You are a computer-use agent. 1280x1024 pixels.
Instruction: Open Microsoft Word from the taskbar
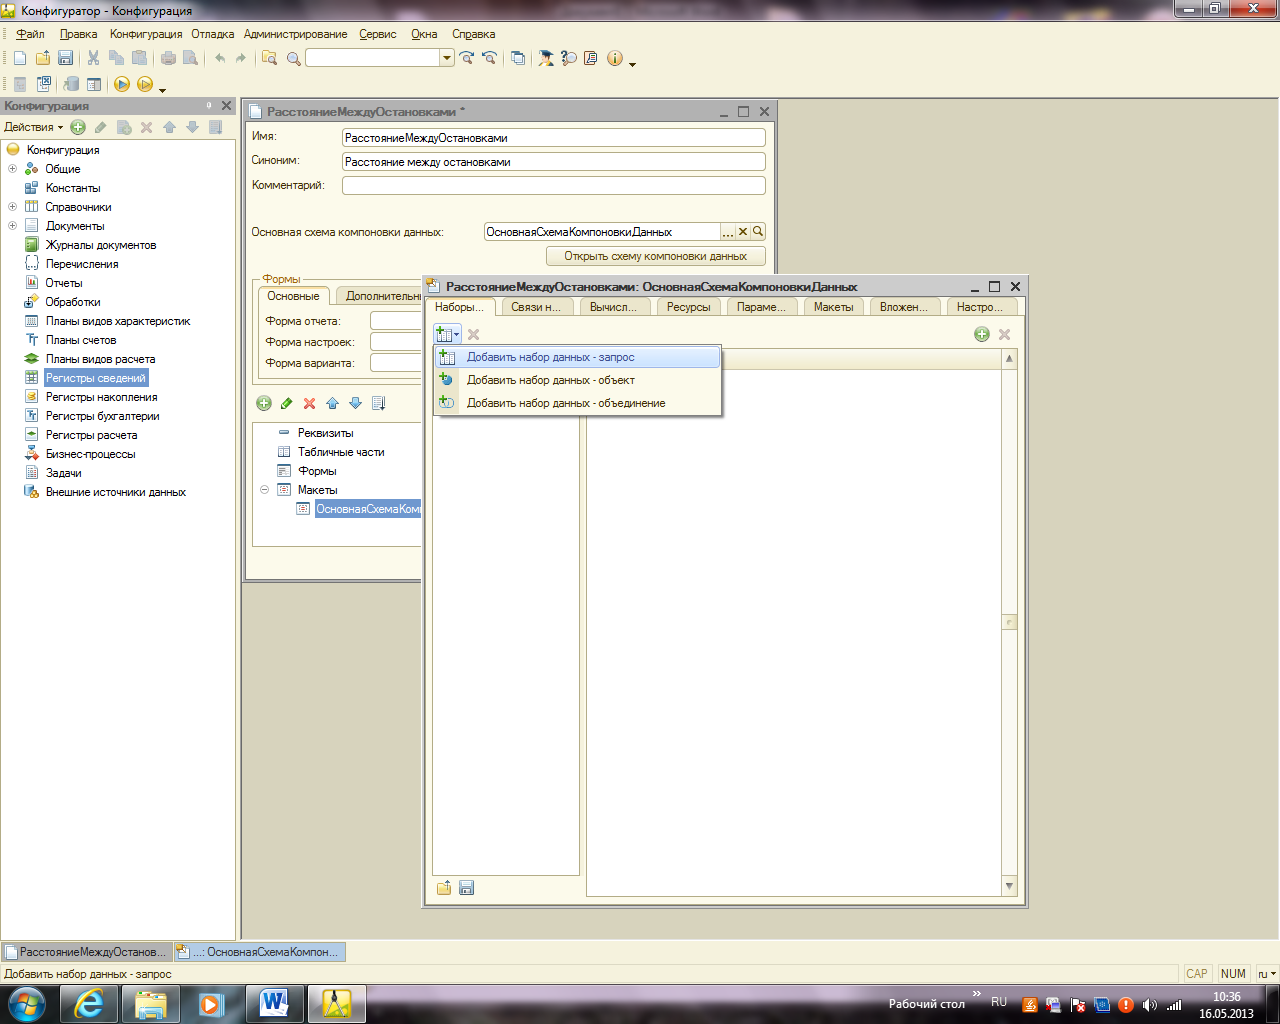[273, 1003]
